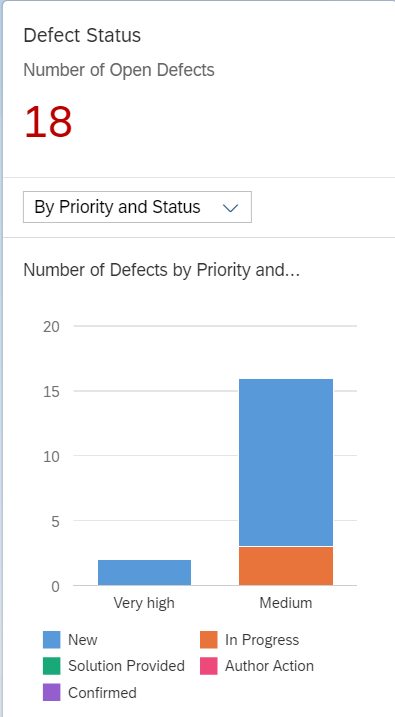This screenshot has height=717, width=395.
Task: Click the Very high category axis label
Action: [x=144, y=603]
